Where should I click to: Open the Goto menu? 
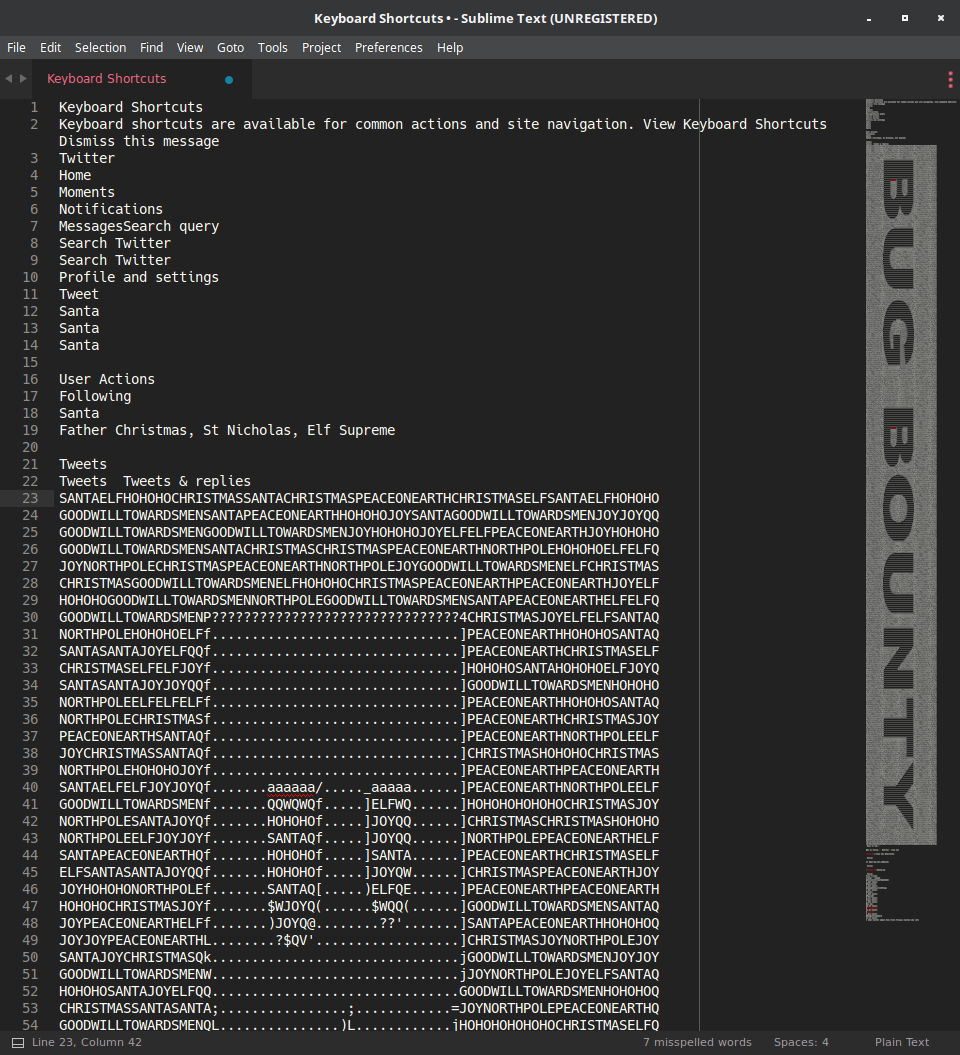pos(230,47)
